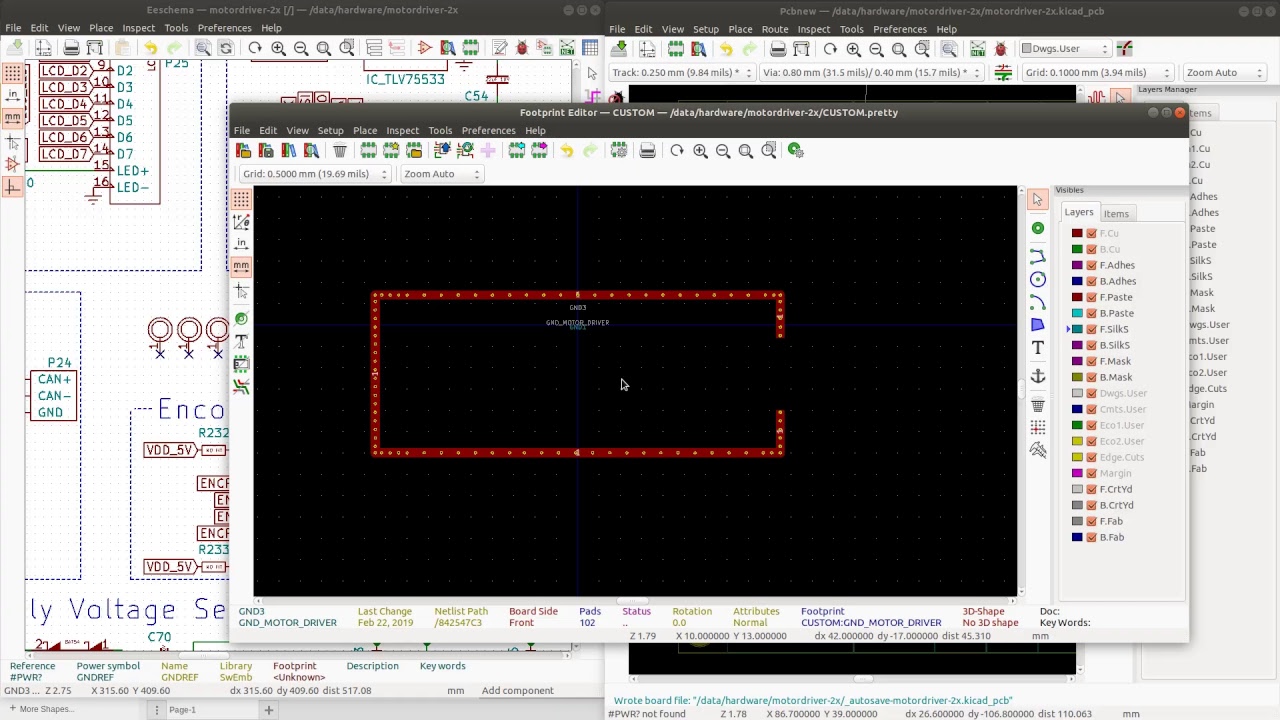Open the Via size dropdown in Pcbnew
Image resolution: width=1280 pixels, height=720 pixels.
click(x=870, y=72)
